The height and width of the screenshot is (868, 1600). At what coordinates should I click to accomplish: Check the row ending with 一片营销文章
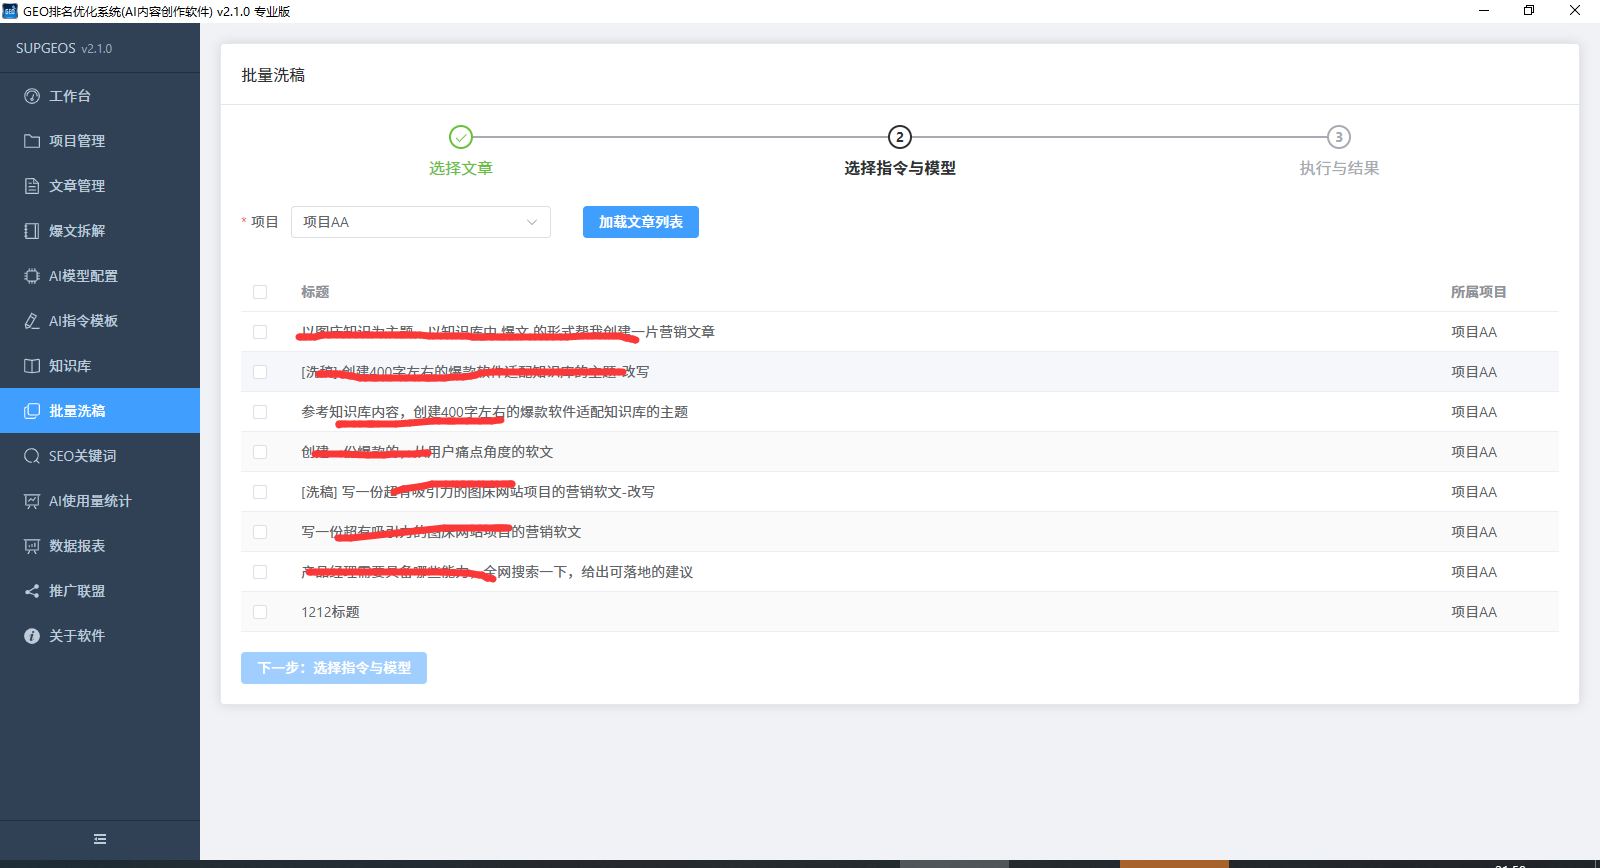[x=260, y=332]
